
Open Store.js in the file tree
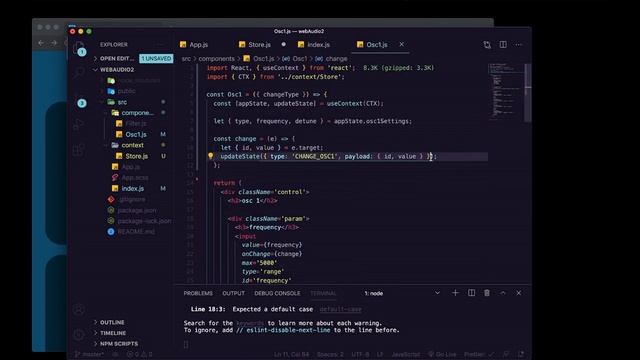pyautogui.click(x=136, y=156)
